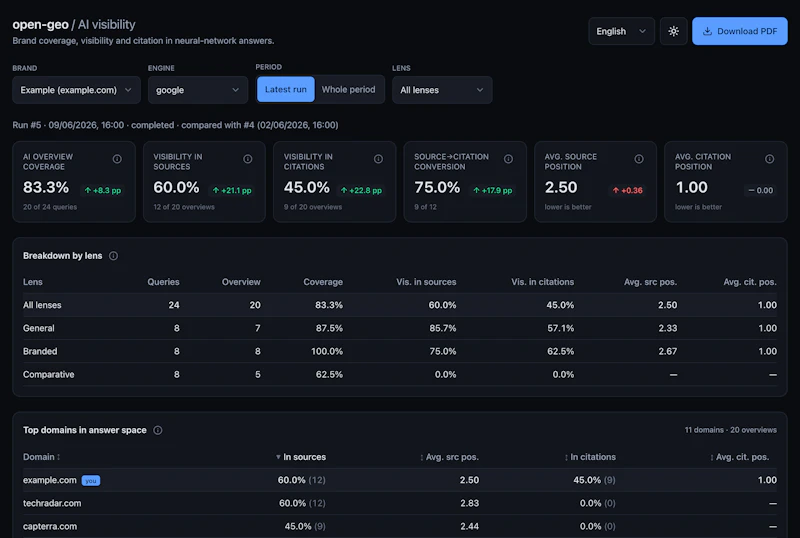
Task: Sort top domains by Avg. cit. pos.
Action: tap(739, 457)
